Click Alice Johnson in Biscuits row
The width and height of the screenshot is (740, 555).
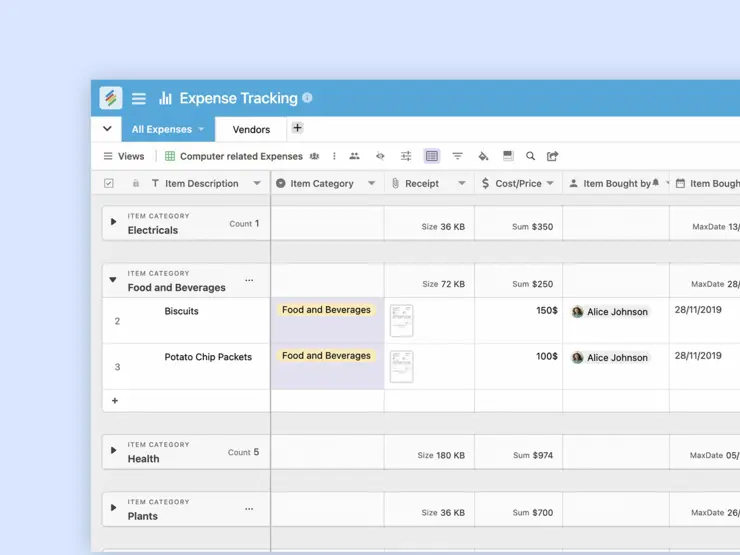(x=610, y=312)
